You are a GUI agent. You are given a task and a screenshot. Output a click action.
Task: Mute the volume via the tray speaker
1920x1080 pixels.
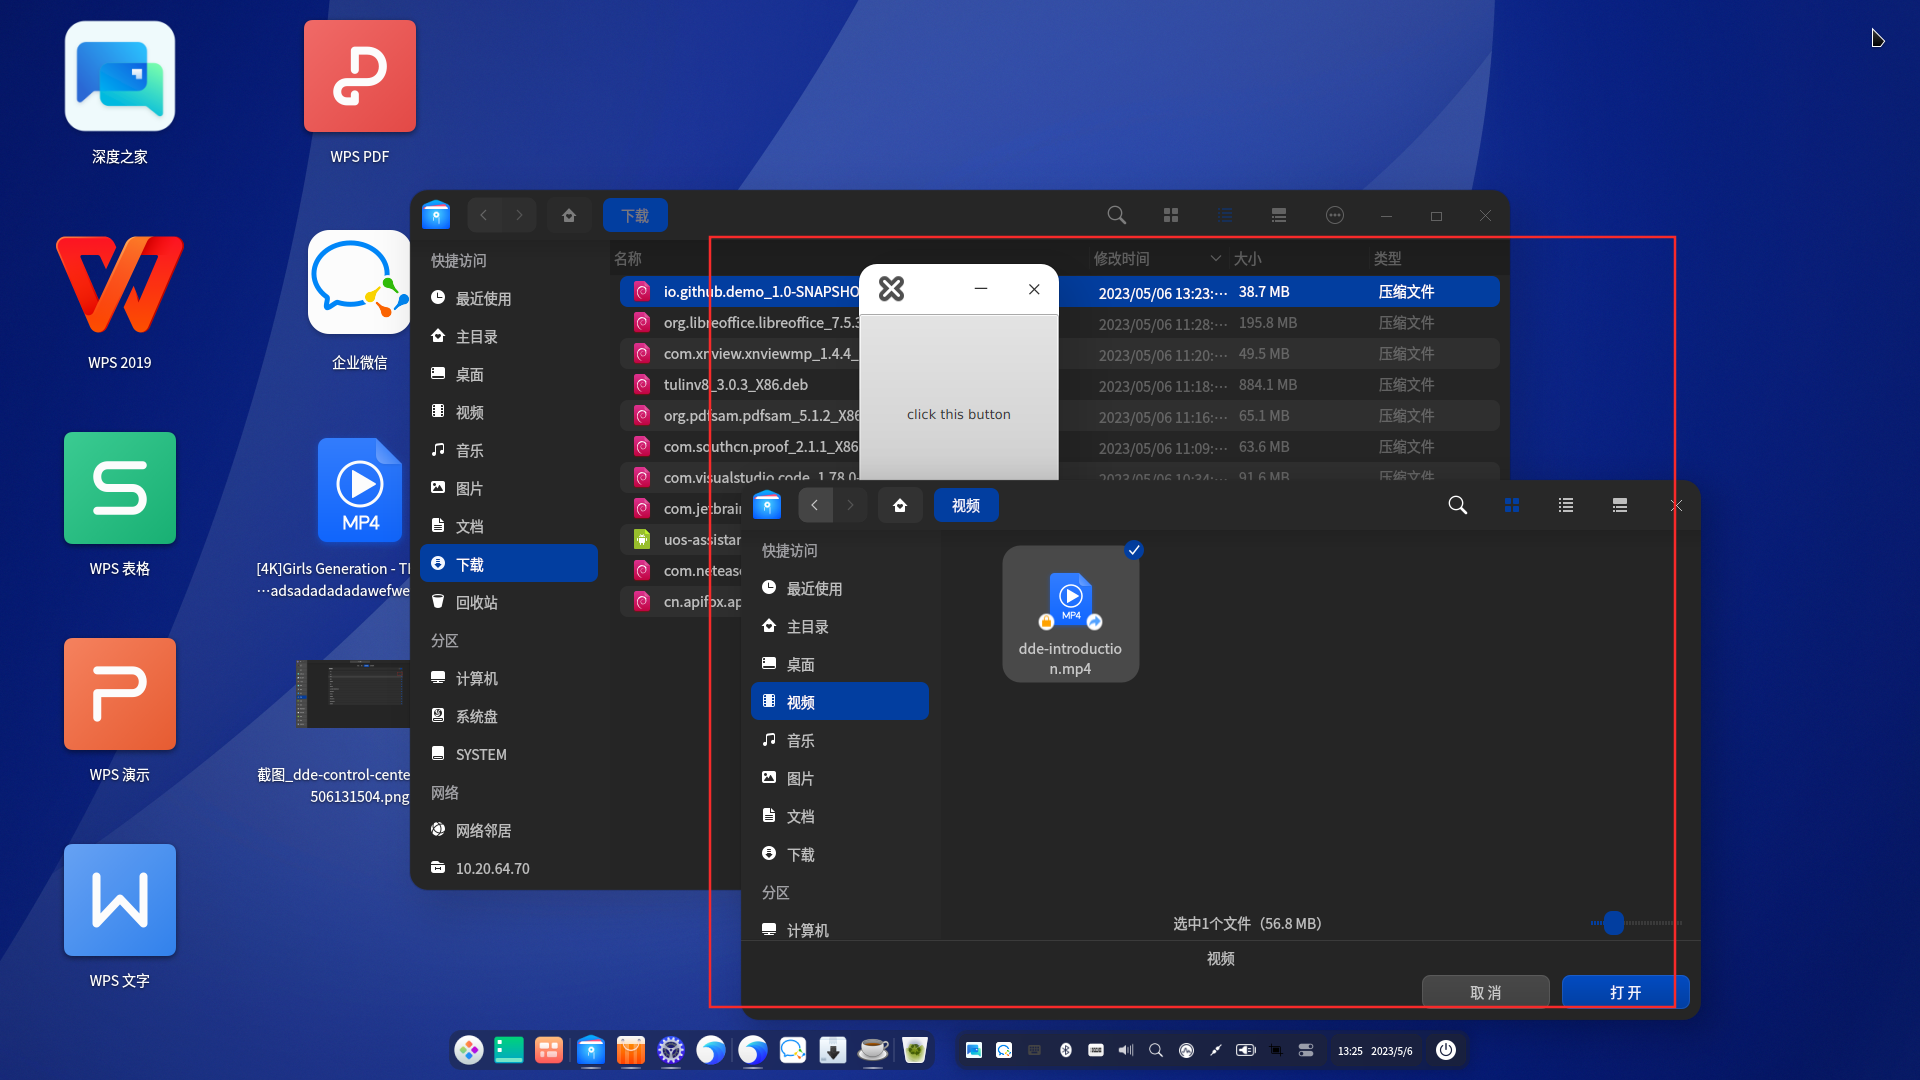1126,1050
